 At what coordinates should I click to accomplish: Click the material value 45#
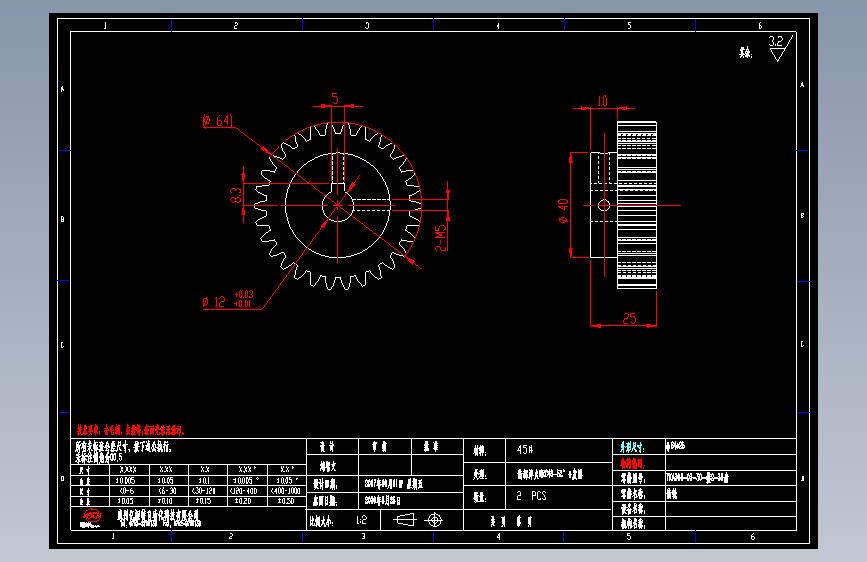525,450
